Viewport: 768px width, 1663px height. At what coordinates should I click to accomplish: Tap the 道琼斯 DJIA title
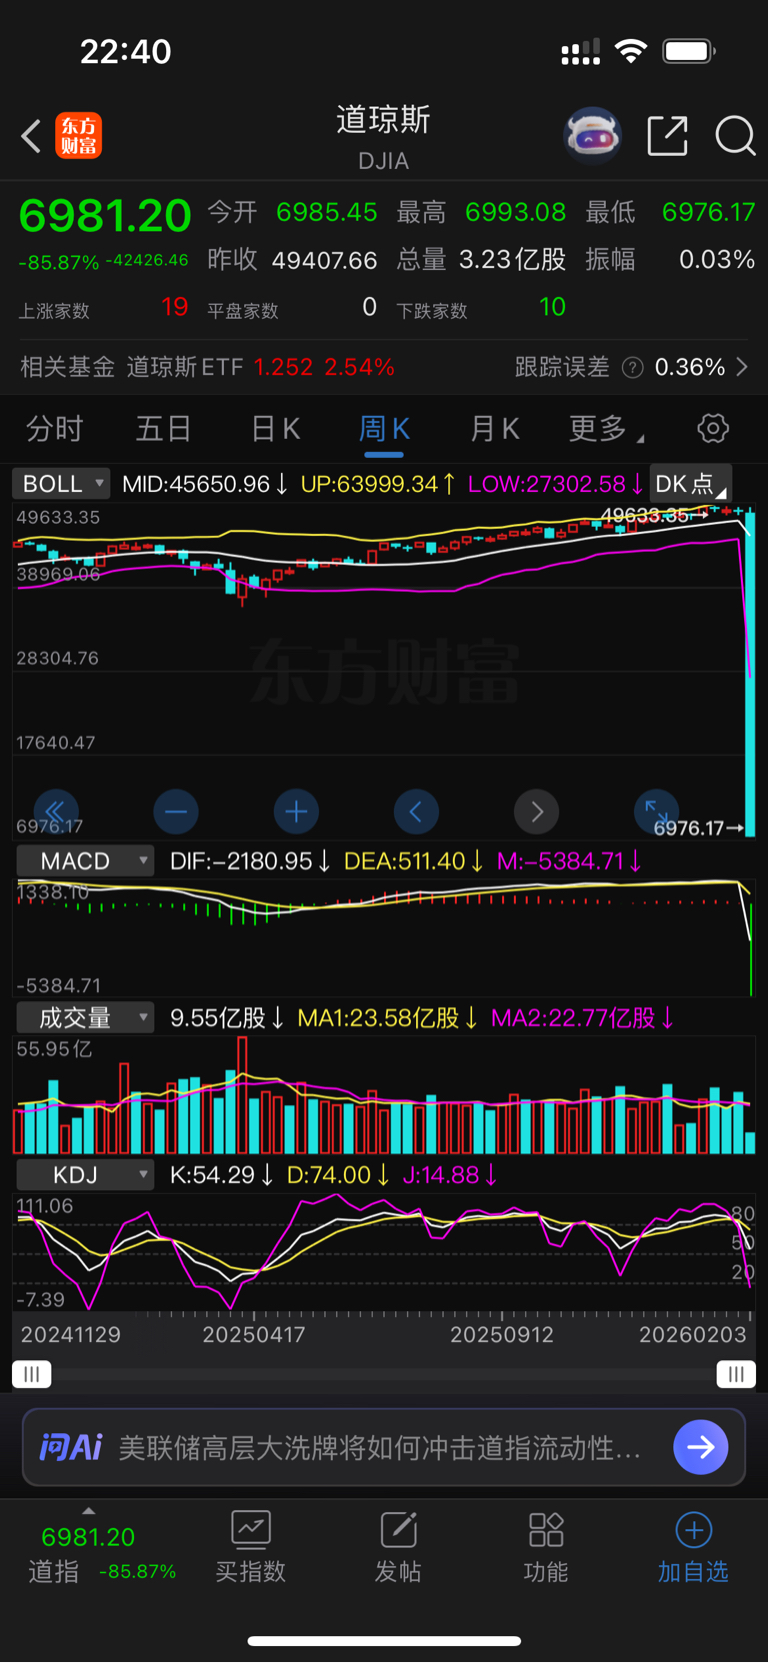(x=384, y=136)
